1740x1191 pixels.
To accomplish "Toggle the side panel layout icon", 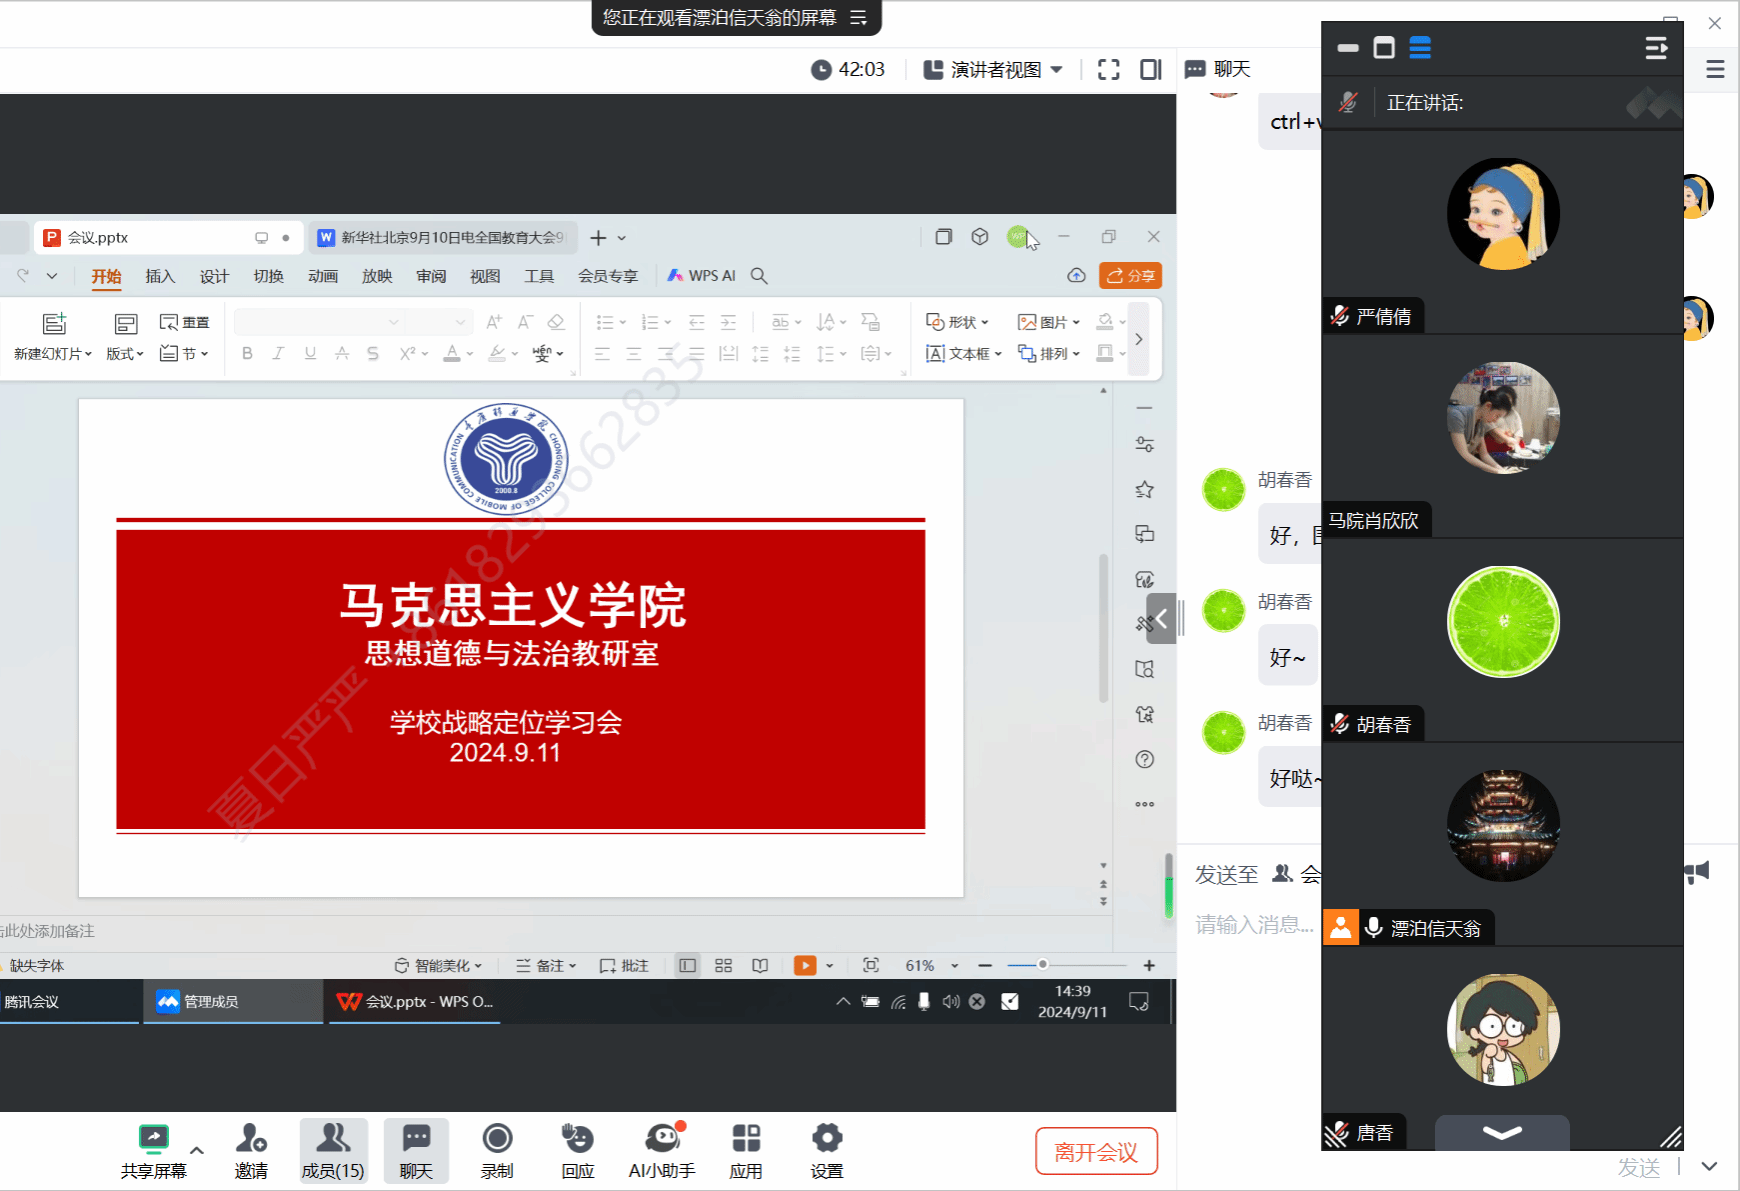I will (x=1150, y=69).
